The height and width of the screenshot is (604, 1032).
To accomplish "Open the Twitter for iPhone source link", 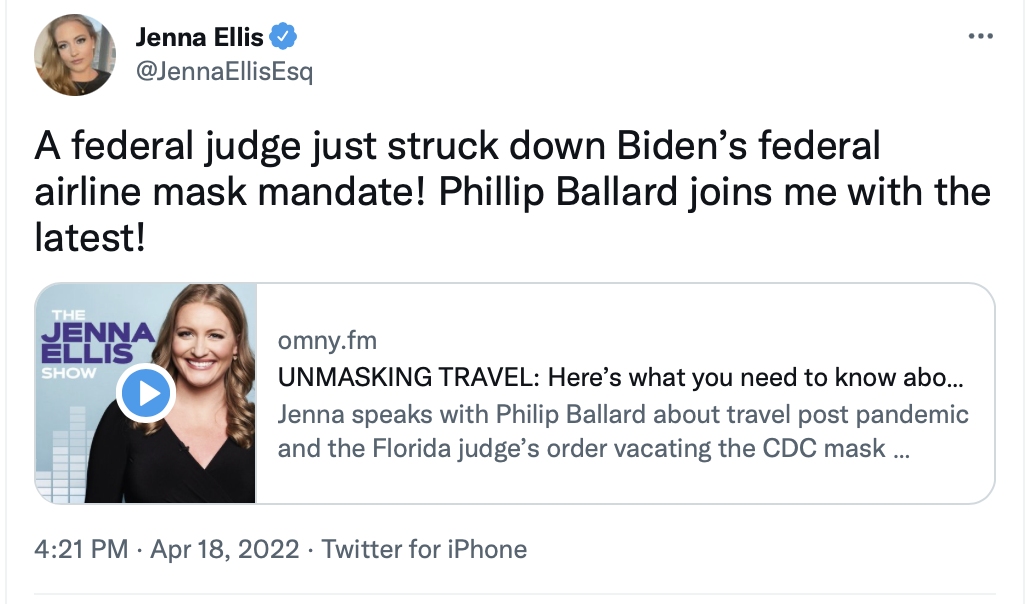I will click(424, 549).
